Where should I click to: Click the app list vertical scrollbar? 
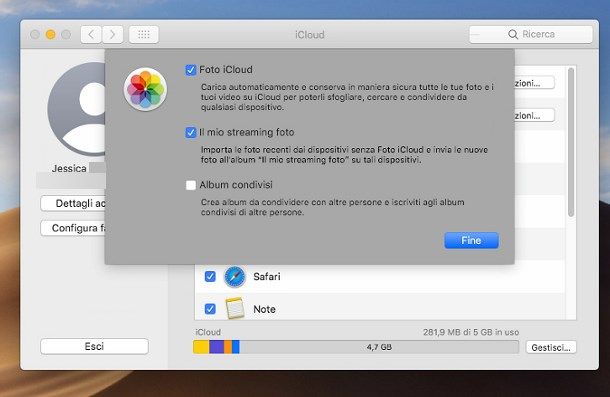coord(571,142)
